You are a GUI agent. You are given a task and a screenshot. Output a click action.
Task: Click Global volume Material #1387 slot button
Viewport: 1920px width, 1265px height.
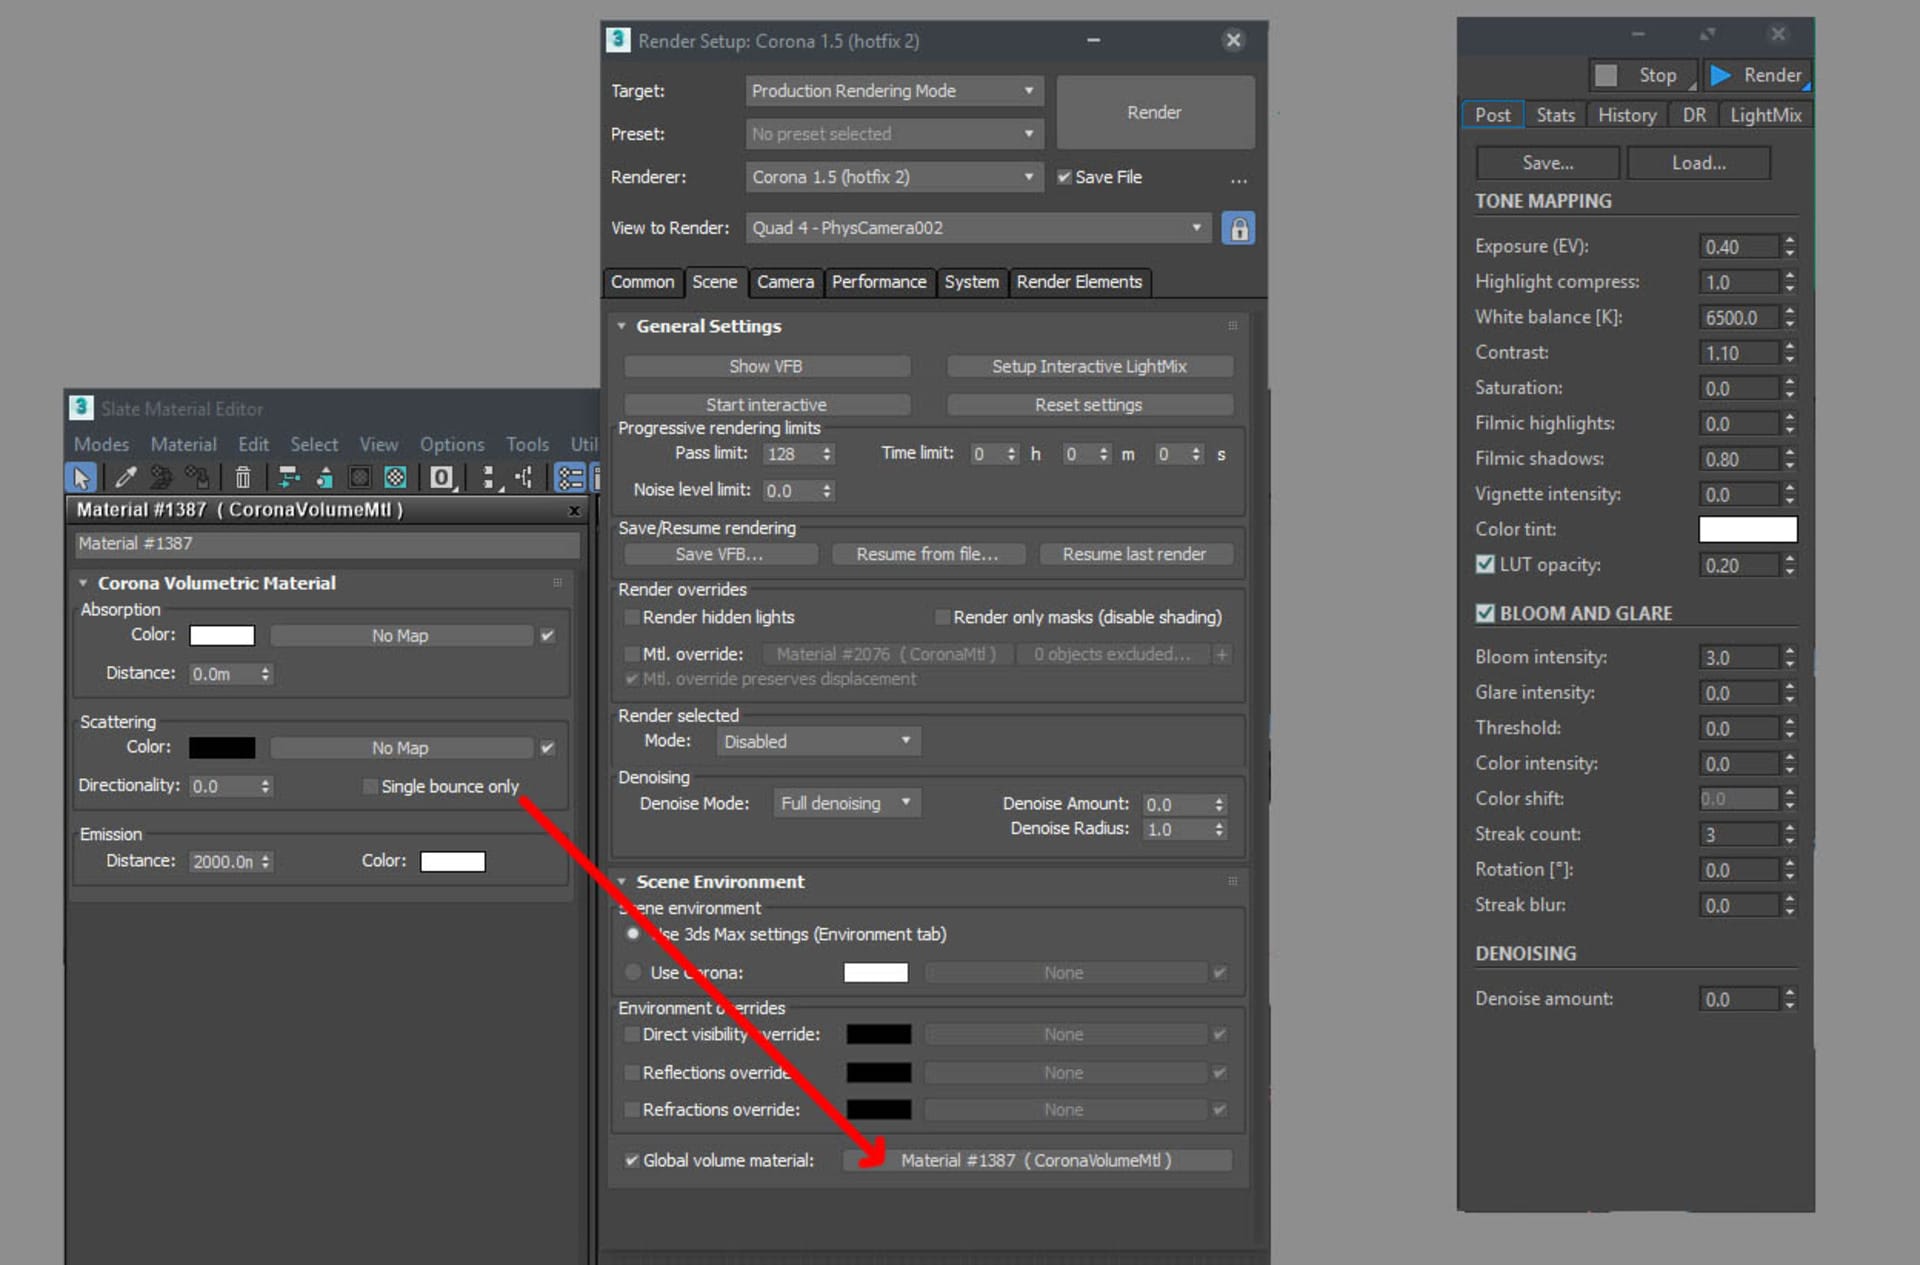[x=1037, y=1160]
